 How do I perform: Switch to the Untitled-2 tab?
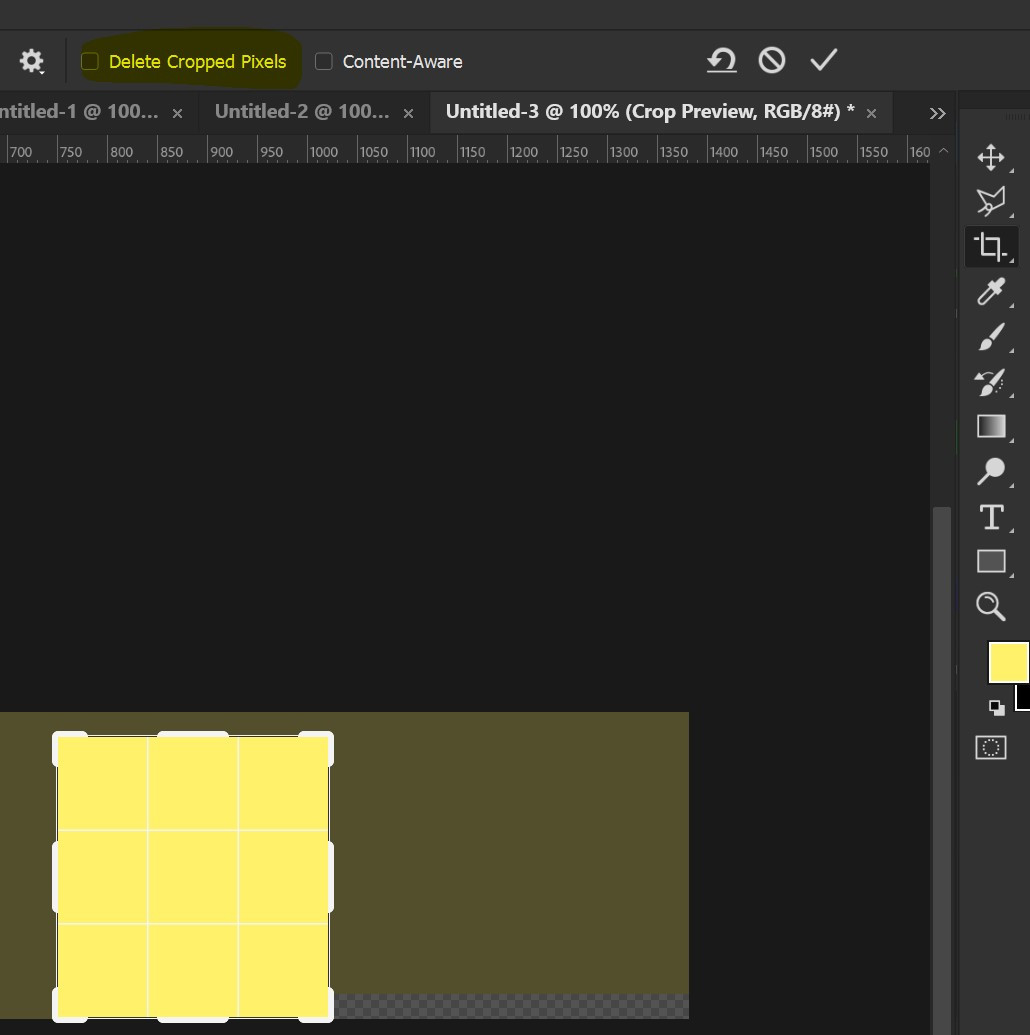coord(301,112)
